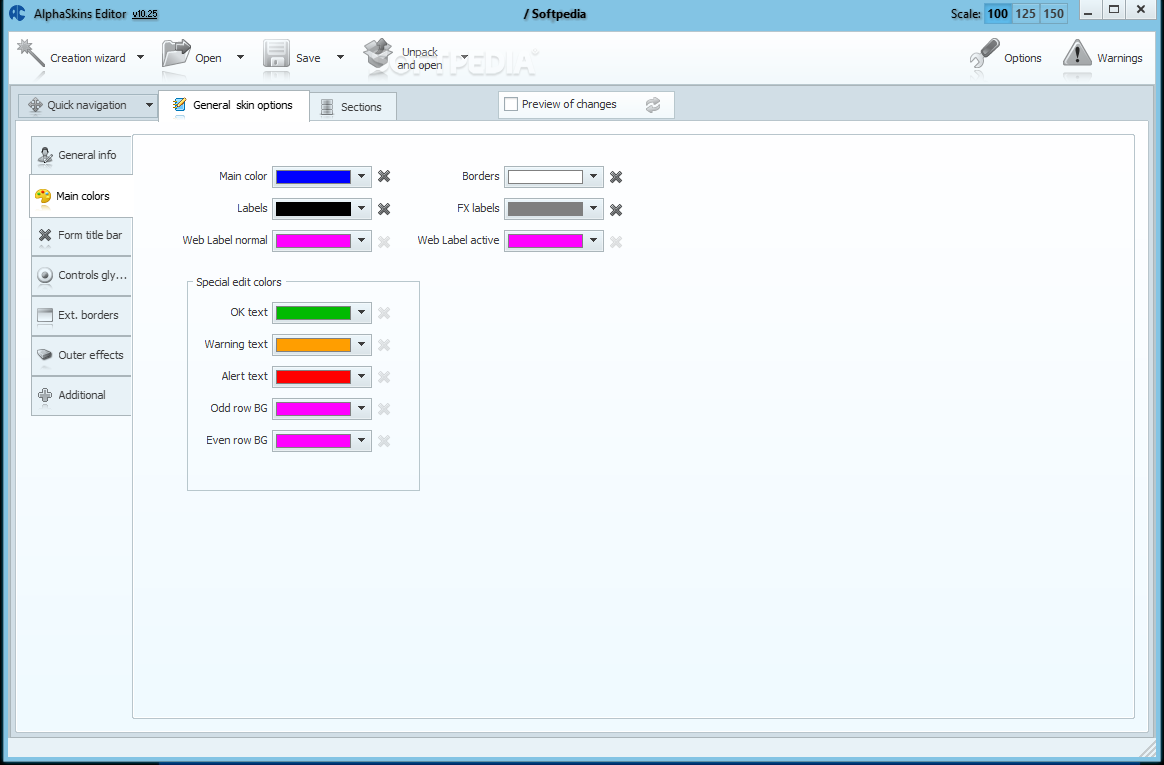Select the Main colors side tab
This screenshot has height=765, width=1164.
click(x=81, y=196)
